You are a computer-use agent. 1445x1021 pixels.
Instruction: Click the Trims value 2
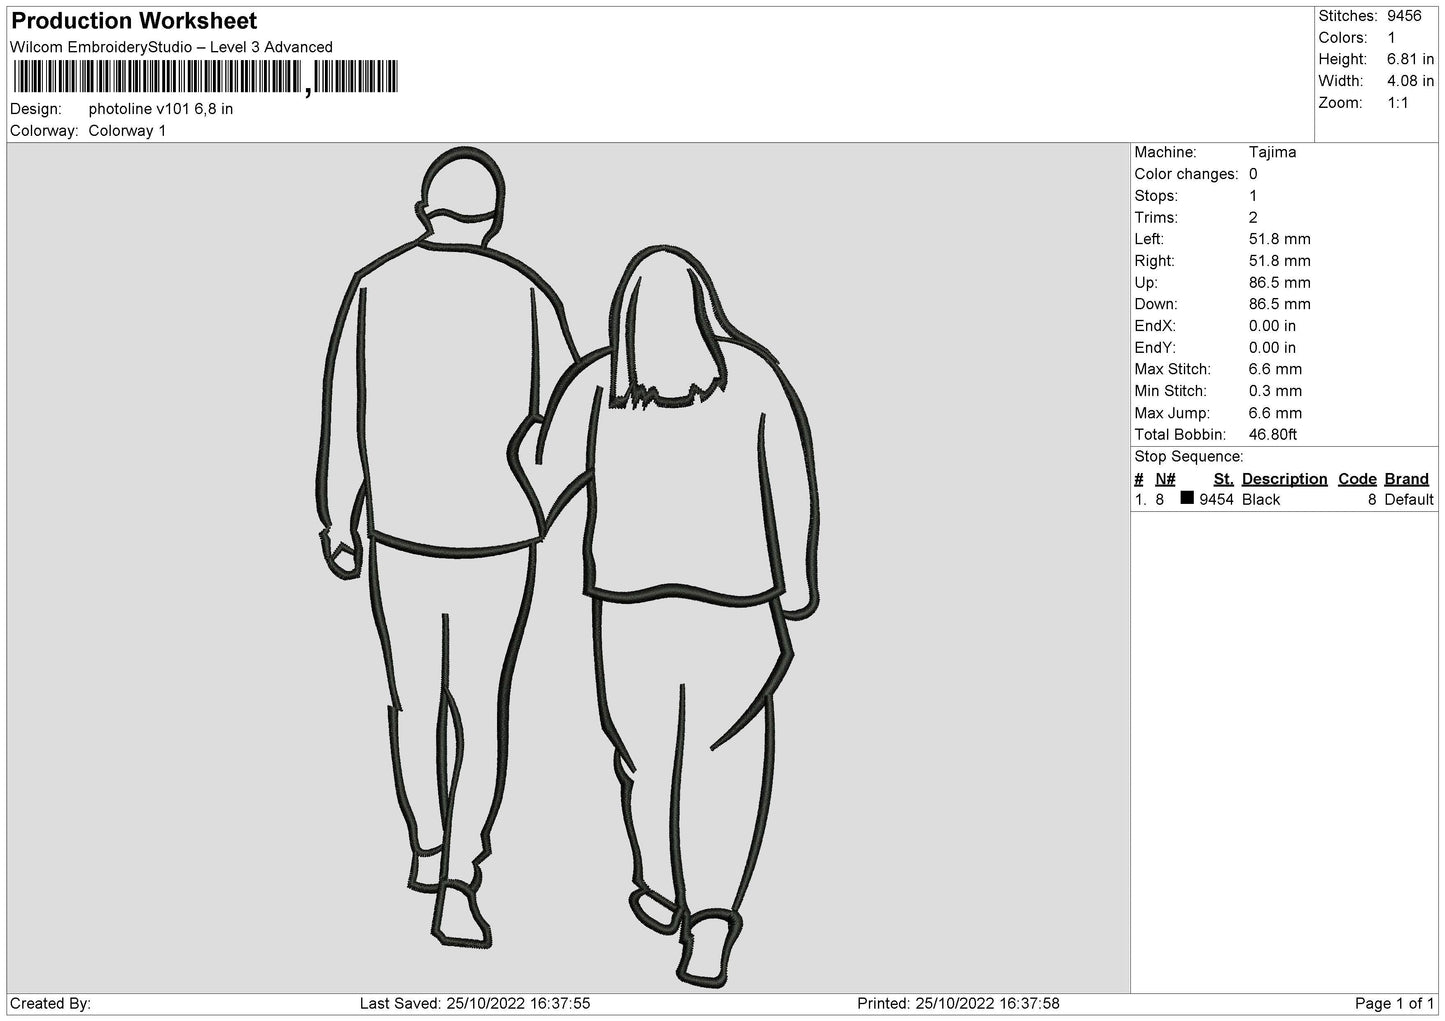[1253, 218]
